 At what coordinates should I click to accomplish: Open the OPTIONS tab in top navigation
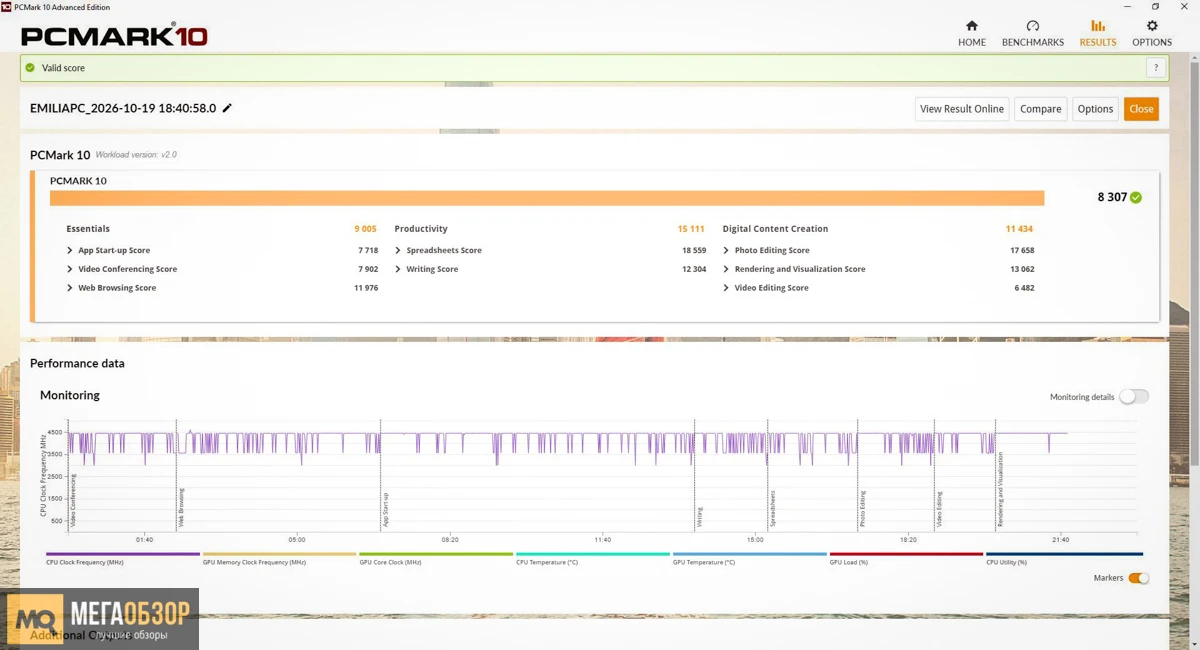pyautogui.click(x=1152, y=33)
